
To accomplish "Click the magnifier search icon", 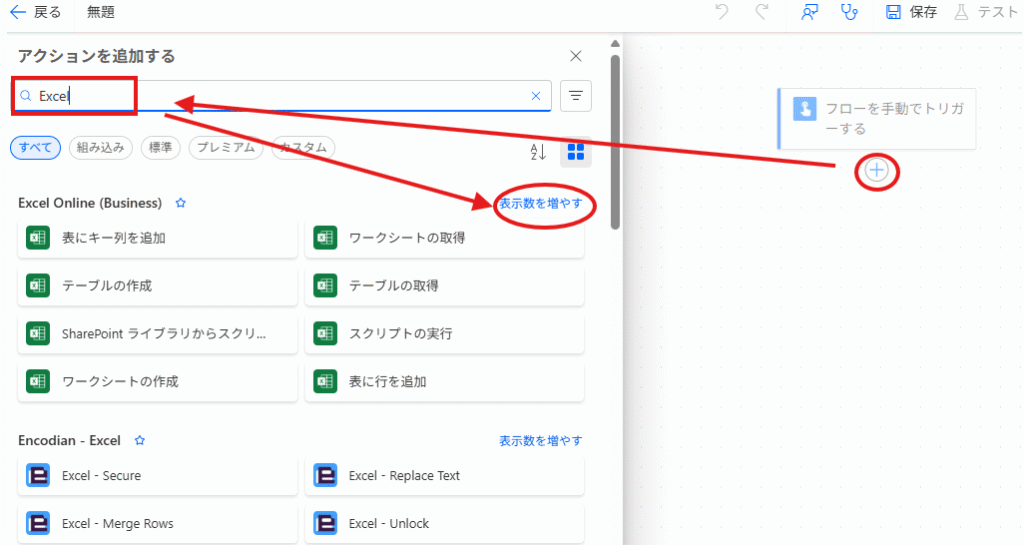I will (25, 96).
